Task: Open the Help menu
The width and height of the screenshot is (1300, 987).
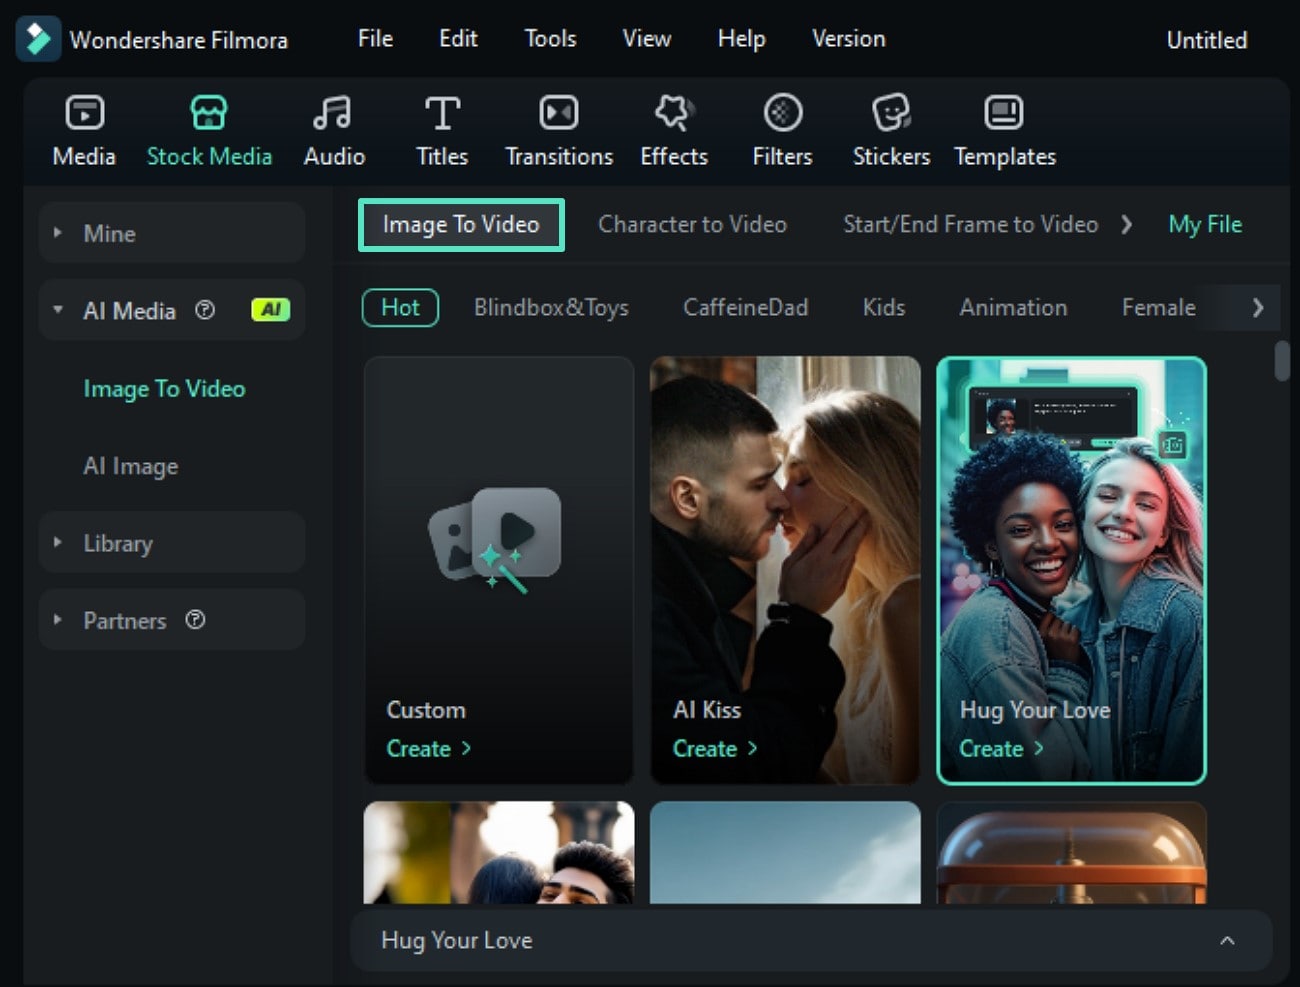Action: [x=741, y=39]
